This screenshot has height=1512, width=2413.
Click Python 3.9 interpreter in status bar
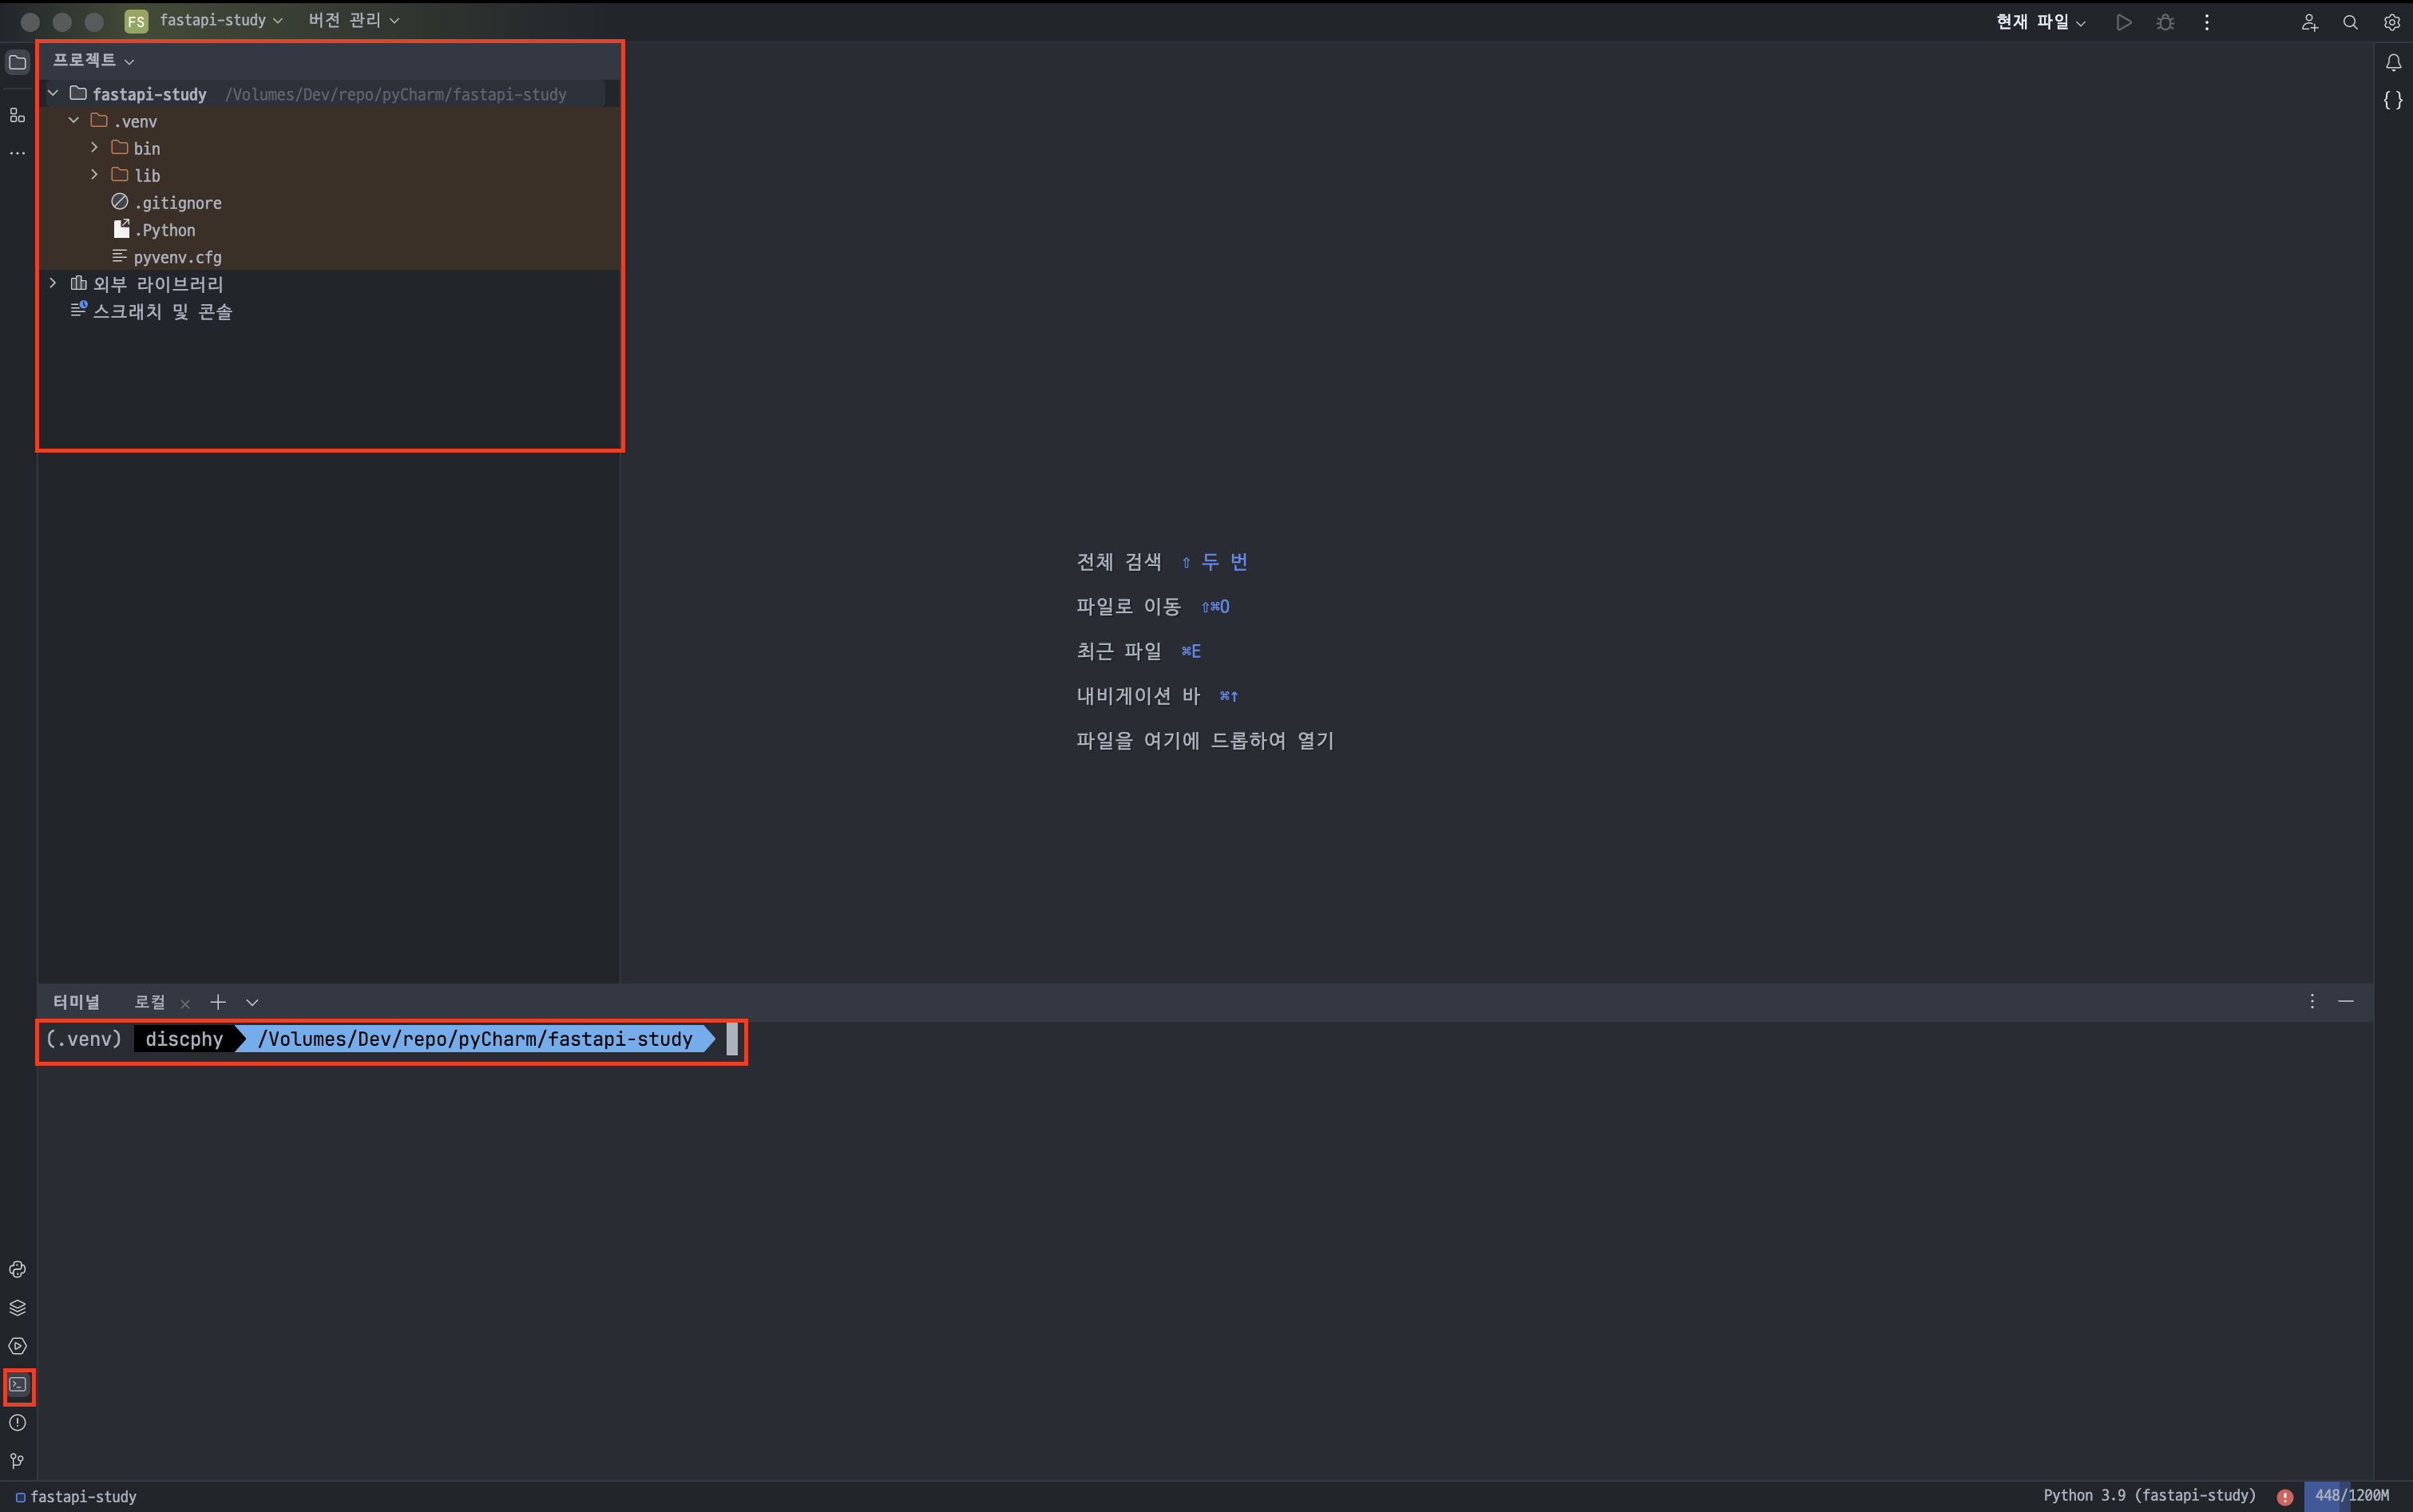(2149, 1495)
